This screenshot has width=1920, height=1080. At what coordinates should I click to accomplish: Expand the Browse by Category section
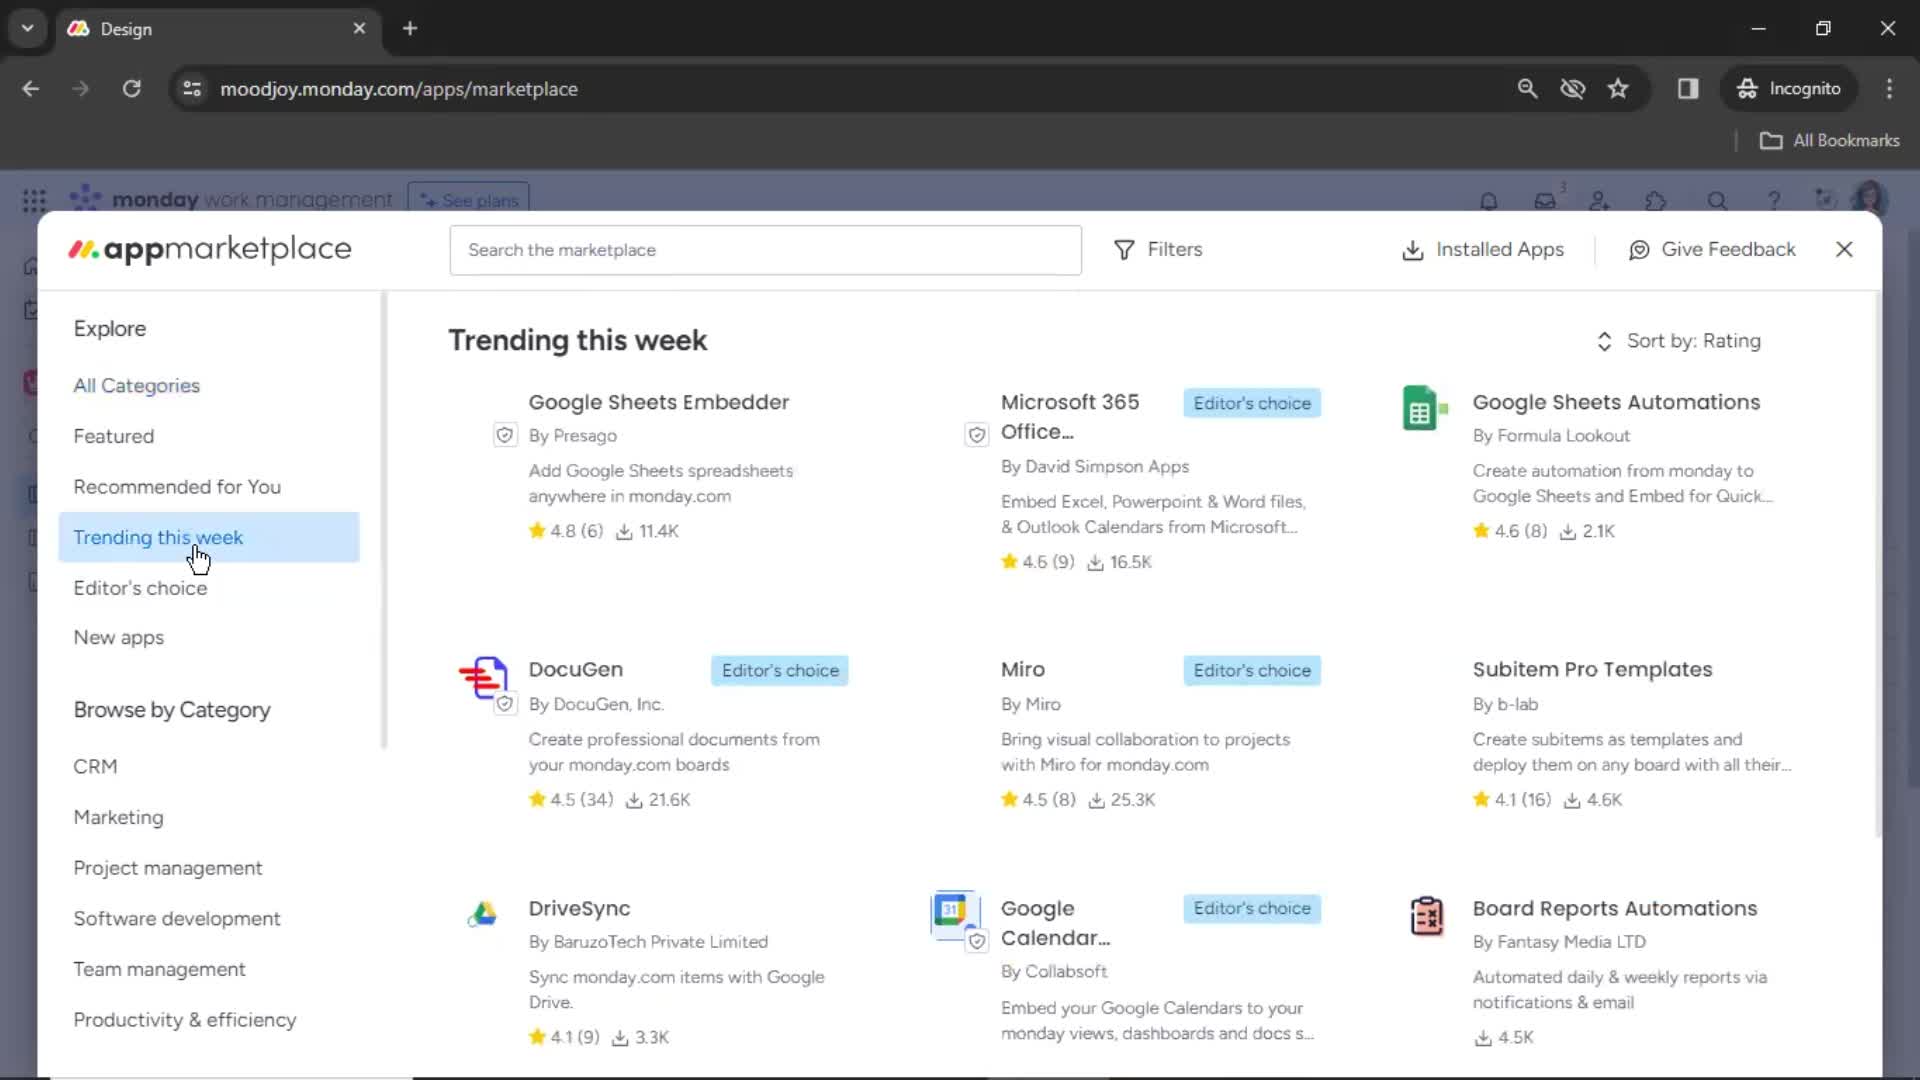(171, 709)
